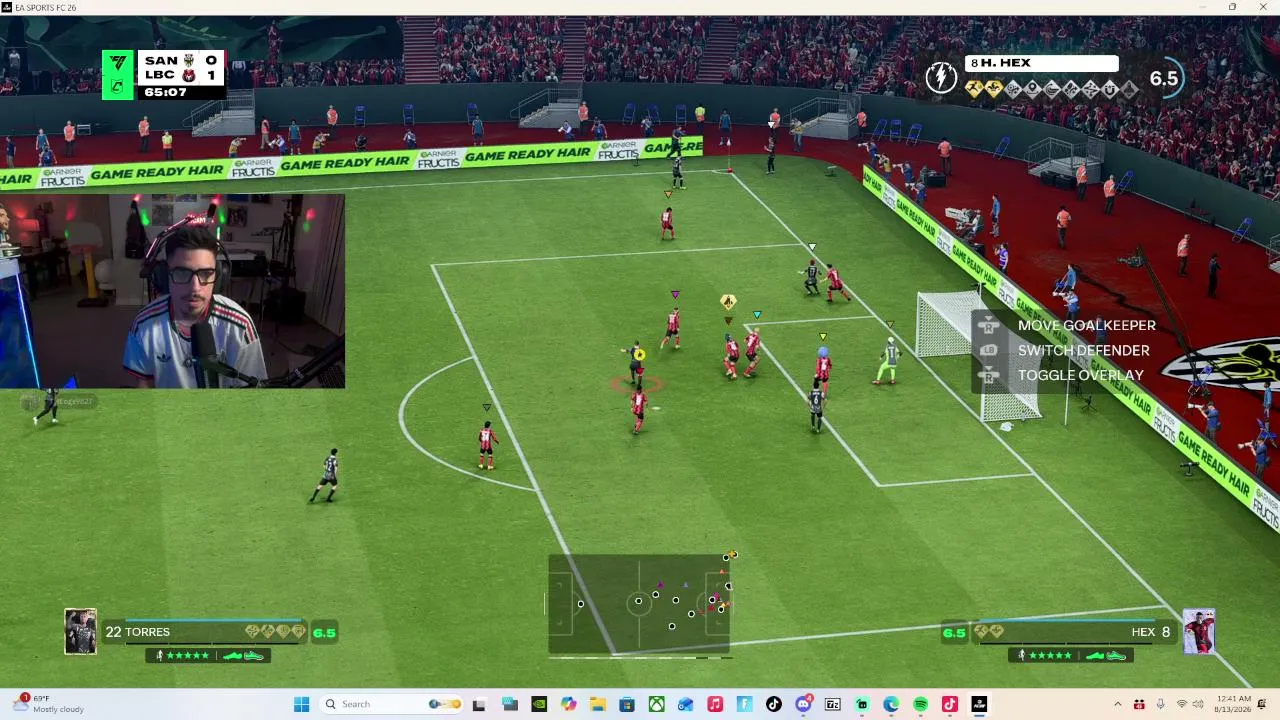Open Discord from the taskbar

point(803,704)
